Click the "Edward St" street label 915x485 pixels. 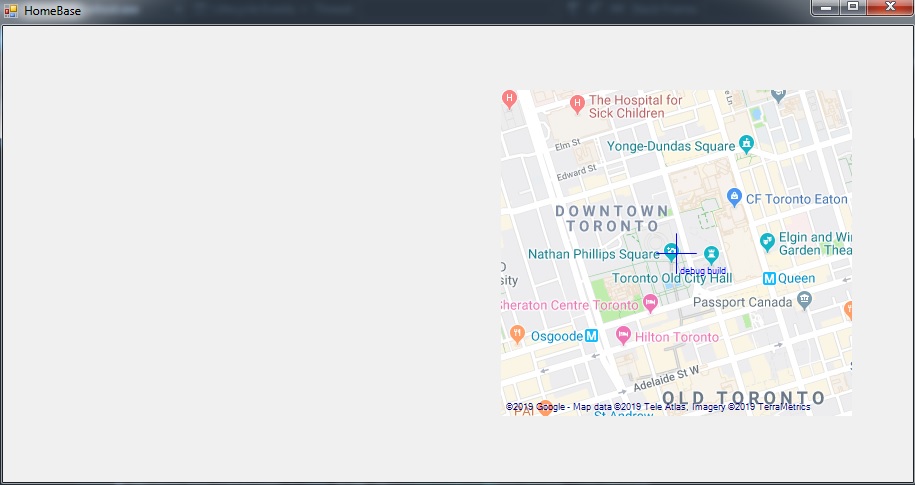[577, 172]
